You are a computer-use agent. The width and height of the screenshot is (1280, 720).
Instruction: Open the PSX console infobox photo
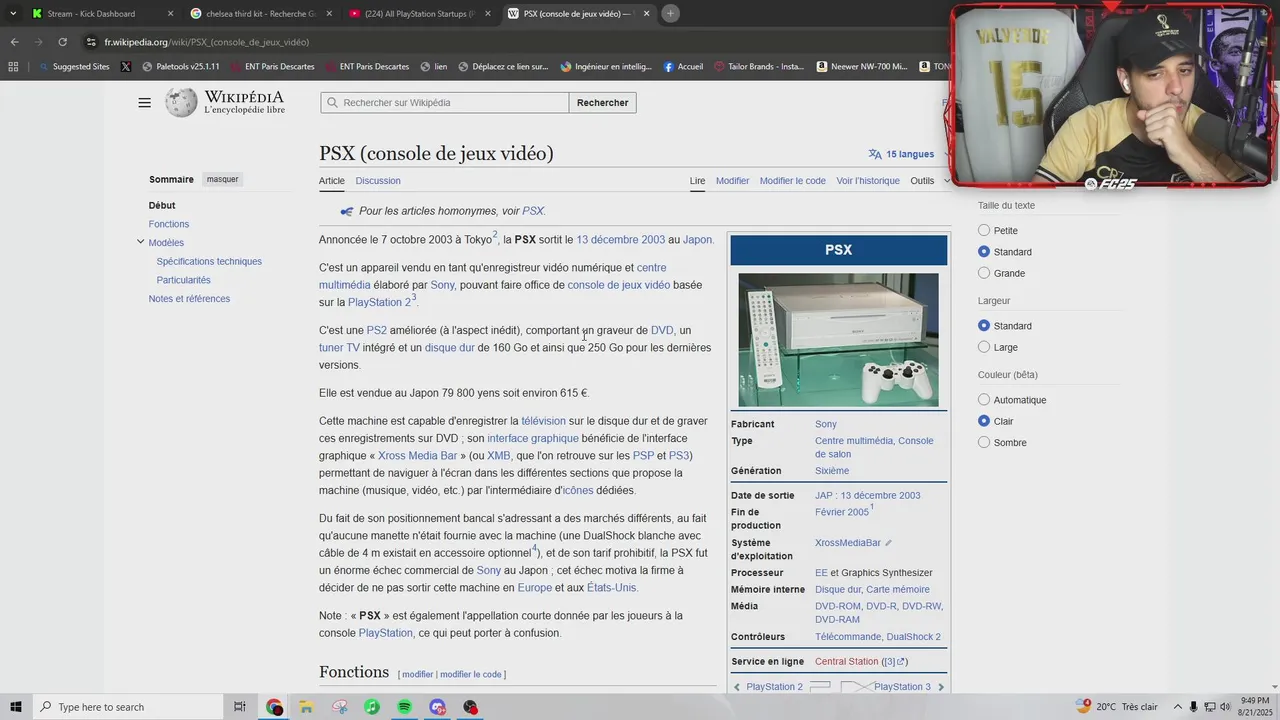(838, 340)
